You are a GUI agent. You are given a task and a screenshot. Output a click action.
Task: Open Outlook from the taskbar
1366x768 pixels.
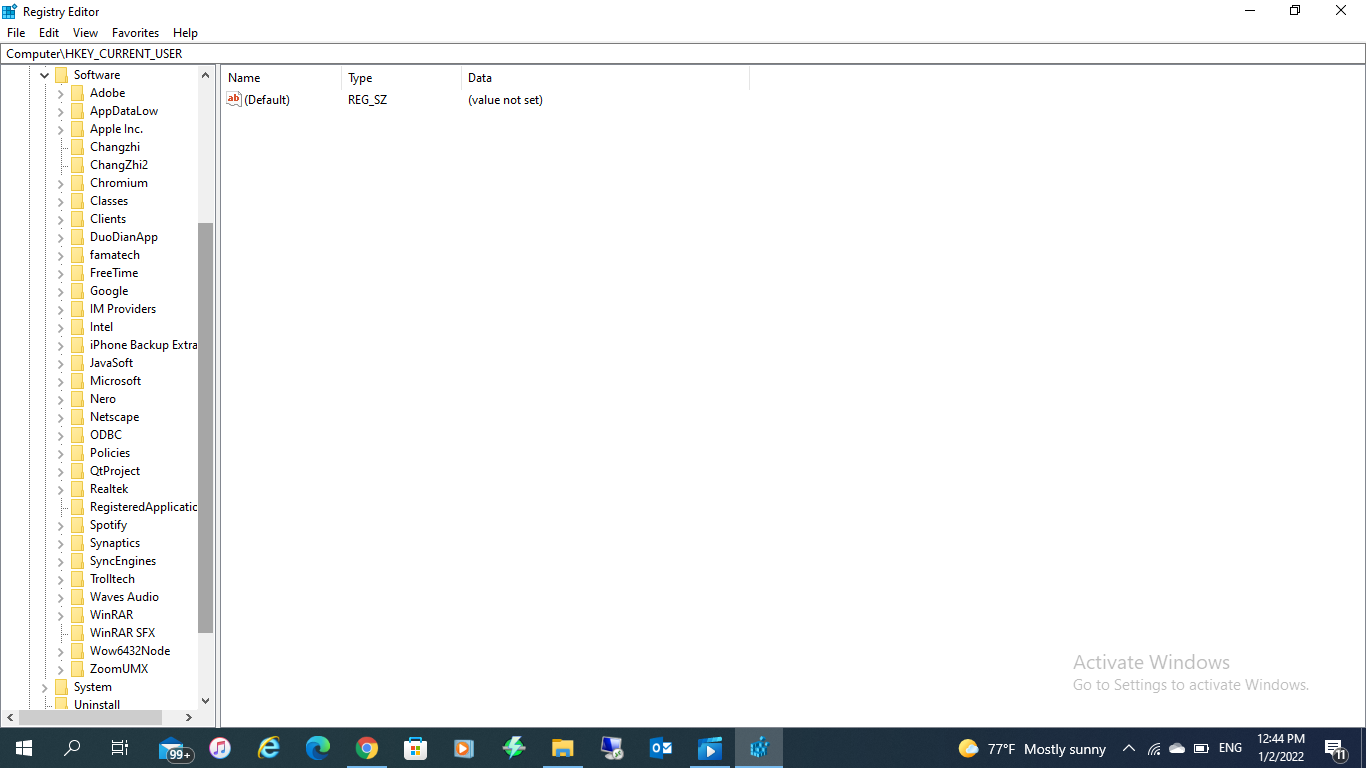(660, 748)
